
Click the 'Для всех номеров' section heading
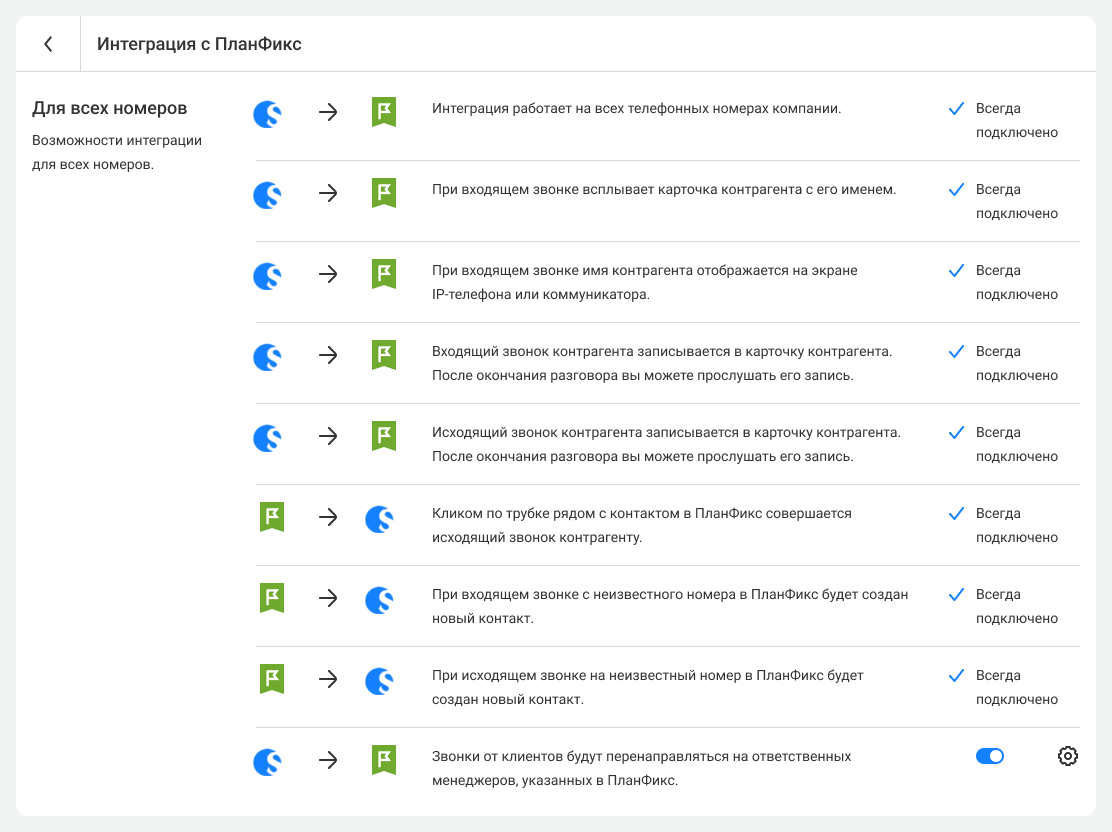click(109, 108)
